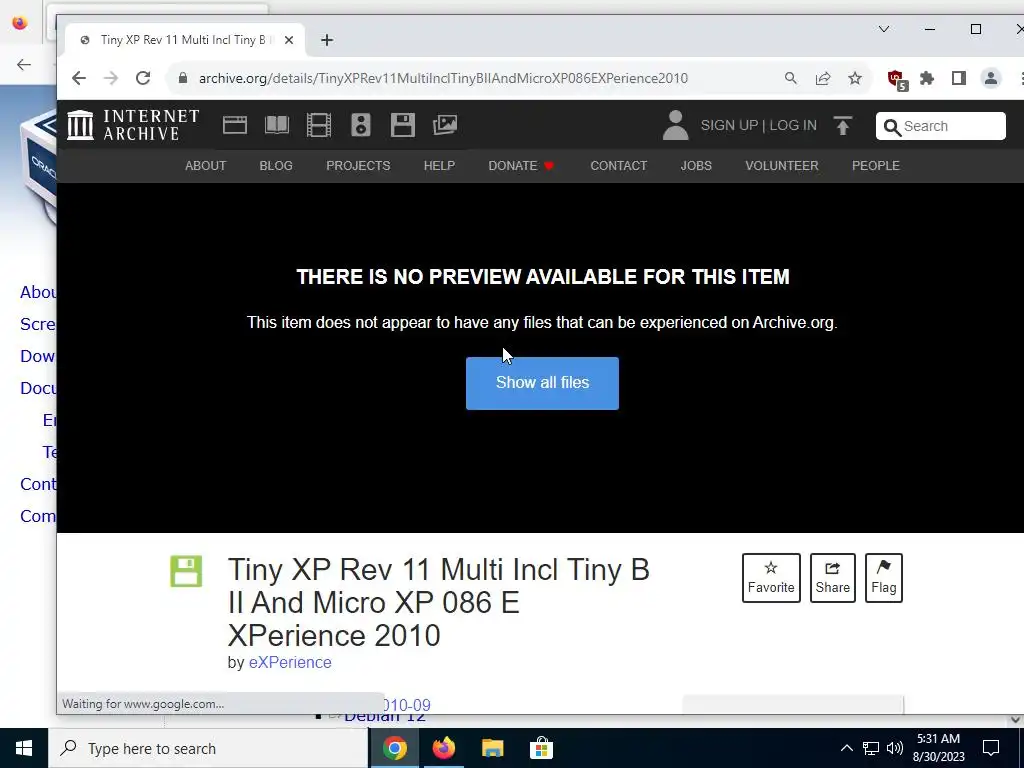Click the Share button under the title
1024x768 pixels.
[x=833, y=578]
